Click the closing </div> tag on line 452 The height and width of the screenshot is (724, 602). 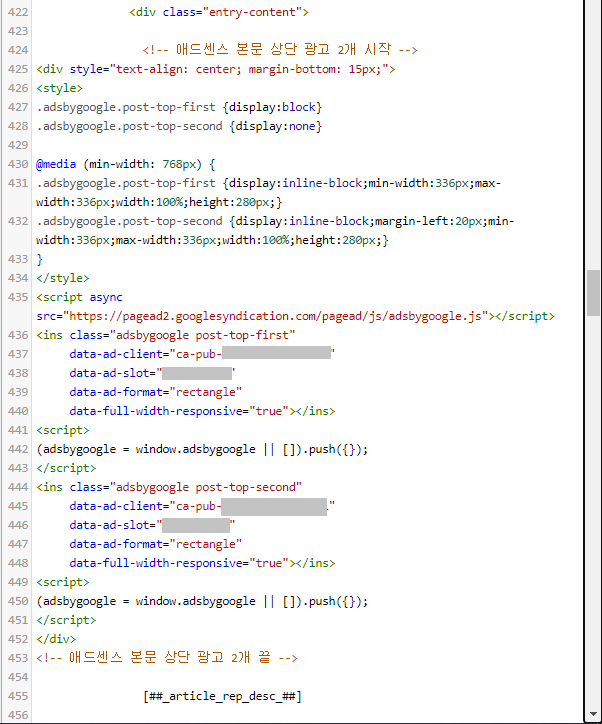(x=56, y=639)
